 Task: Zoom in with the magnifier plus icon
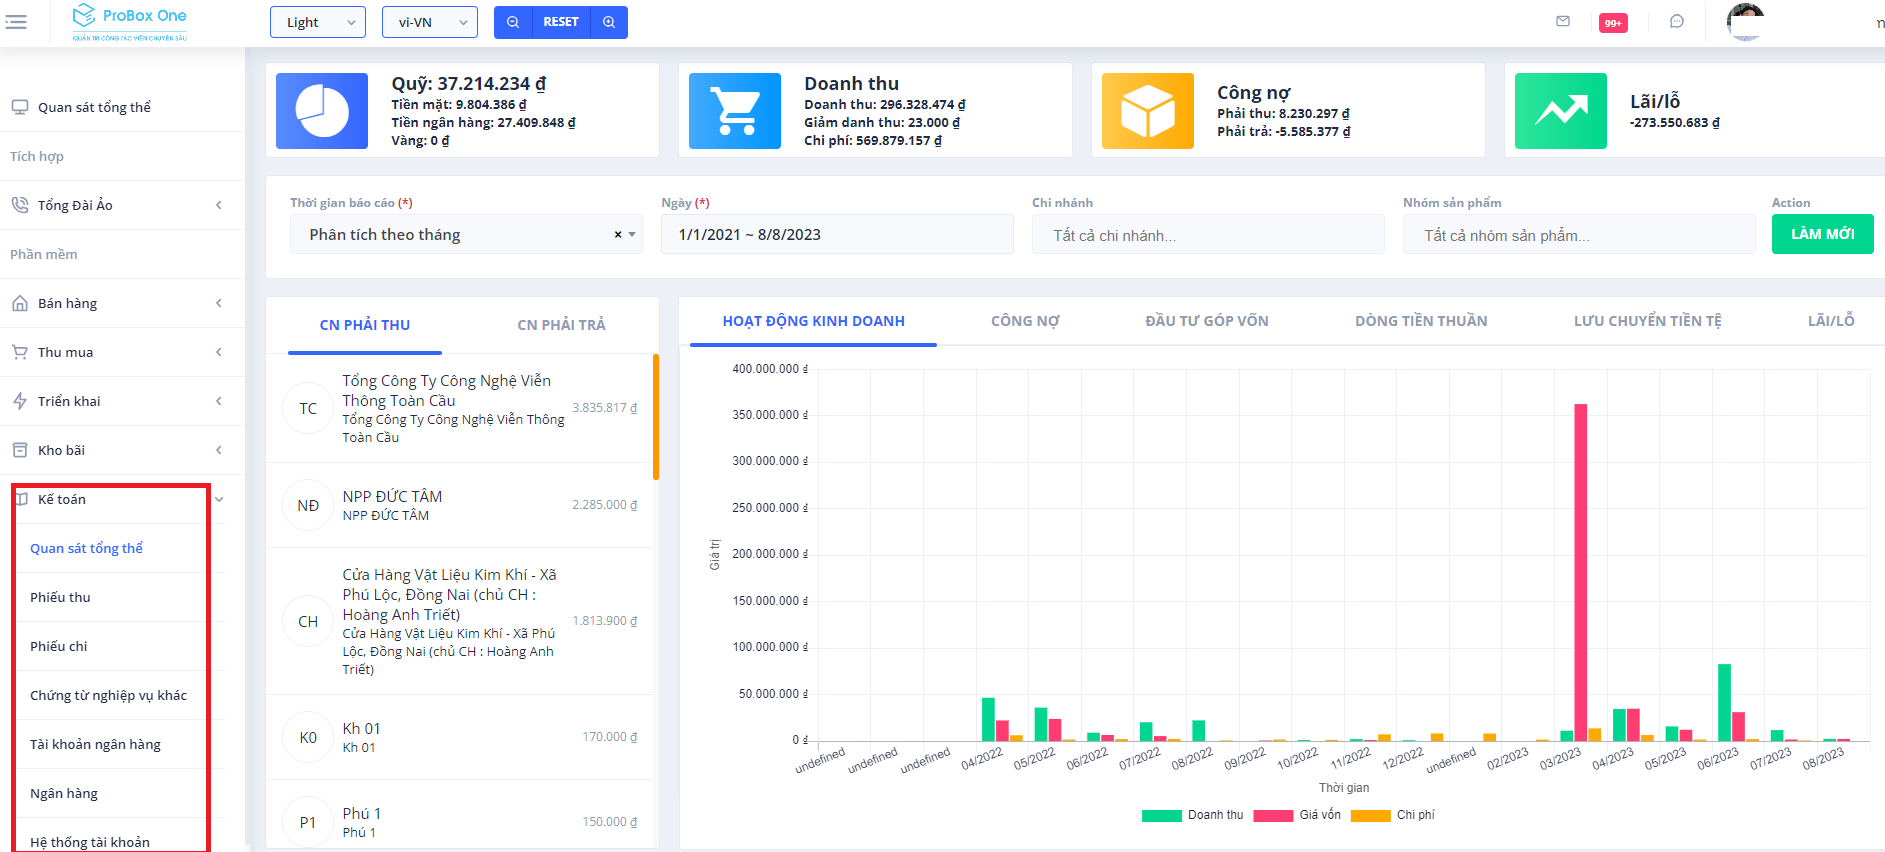(x=609, y=22)
